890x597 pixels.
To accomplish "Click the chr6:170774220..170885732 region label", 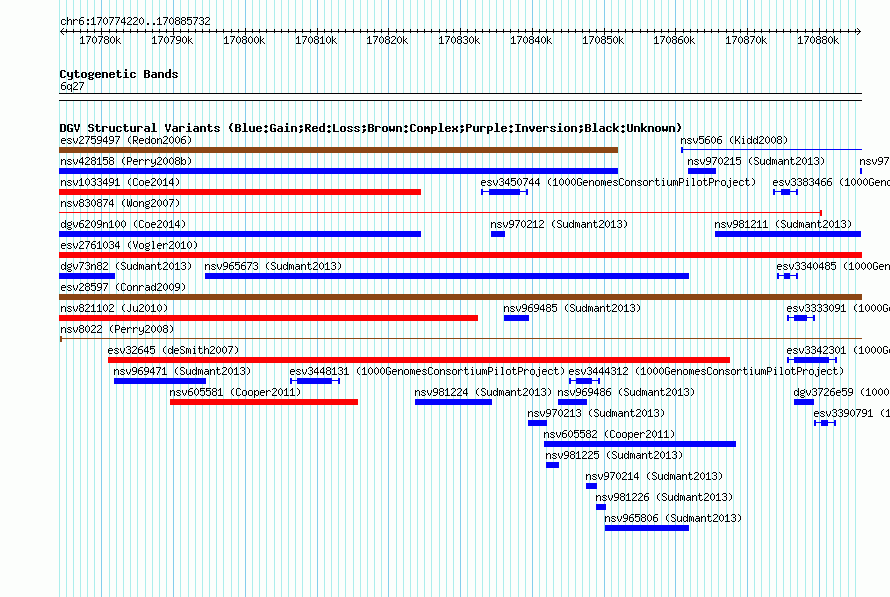I will [135, 21].
